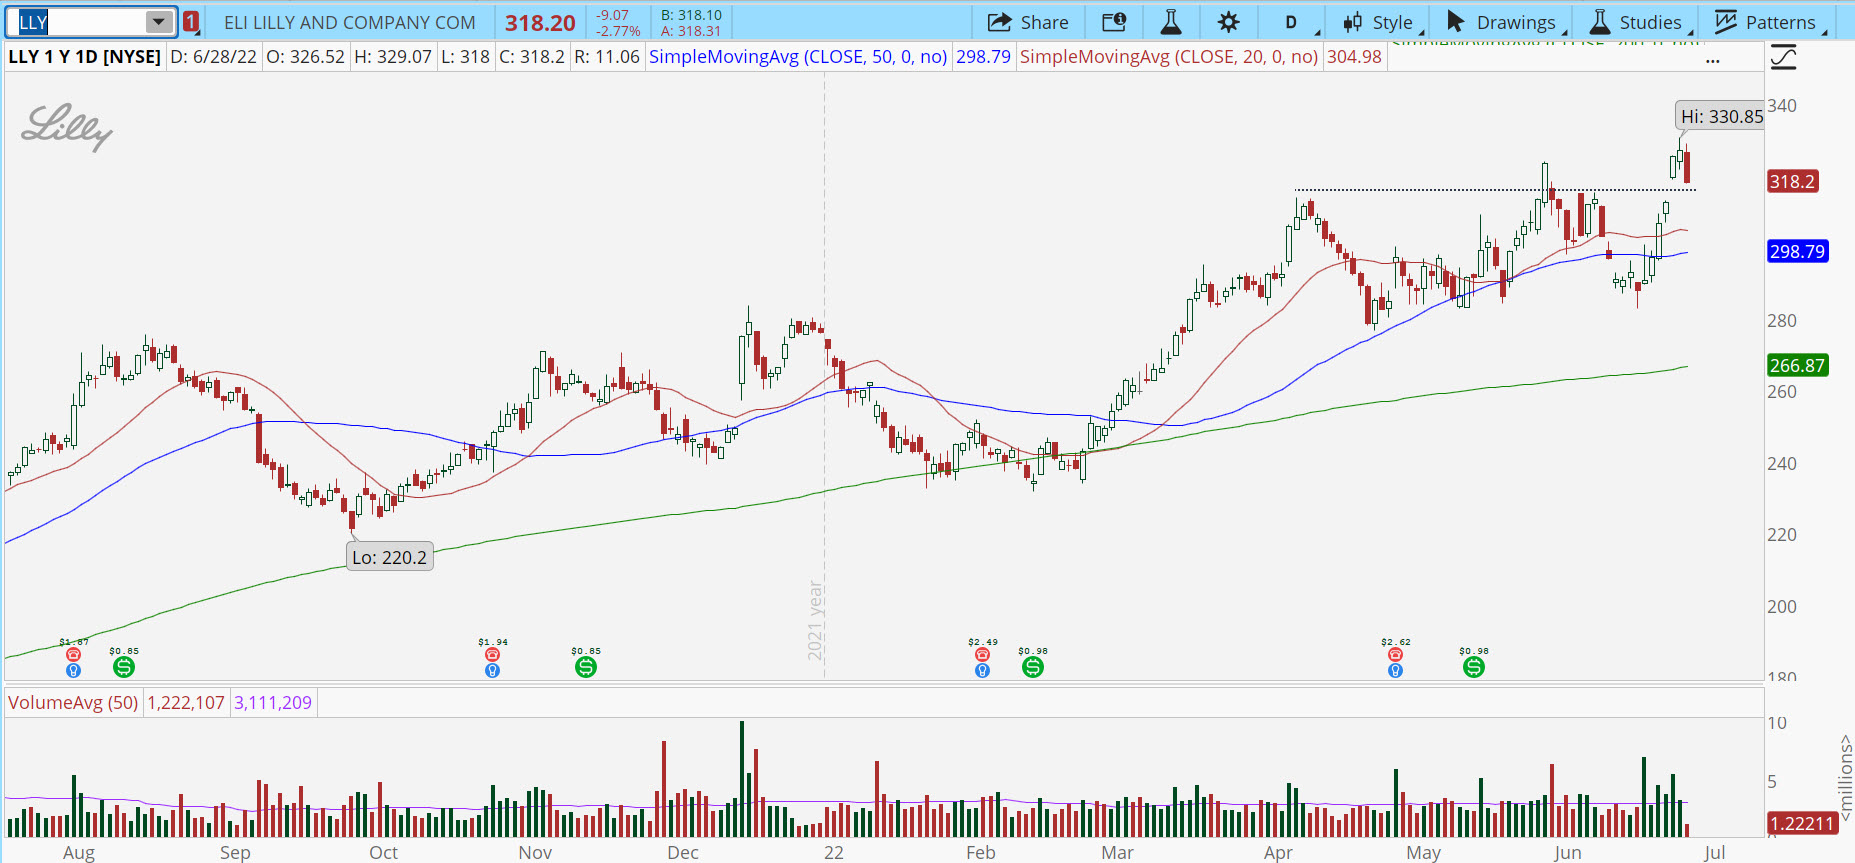Click the blue 298.79 moving average tag
The width and height of the screenshot is (1855, 863).
point(1797,252)
